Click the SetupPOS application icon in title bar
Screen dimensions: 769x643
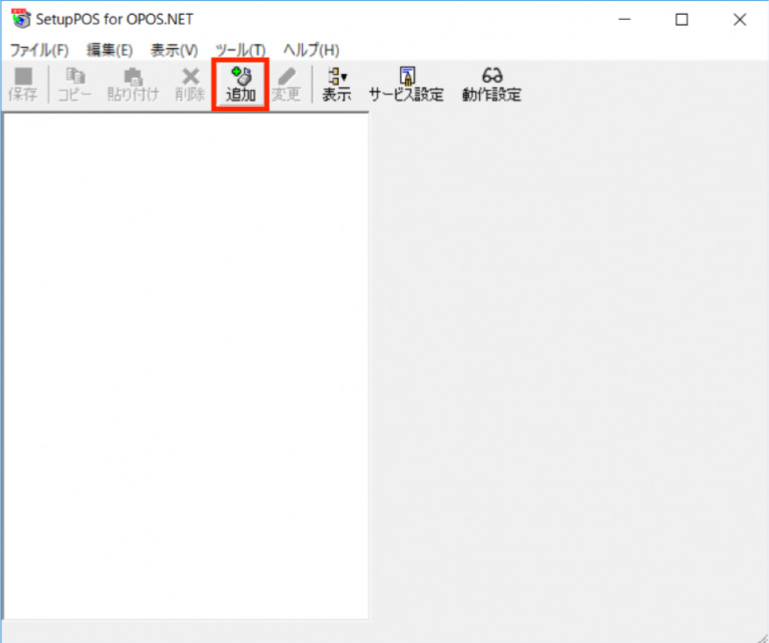click(21, 19)
